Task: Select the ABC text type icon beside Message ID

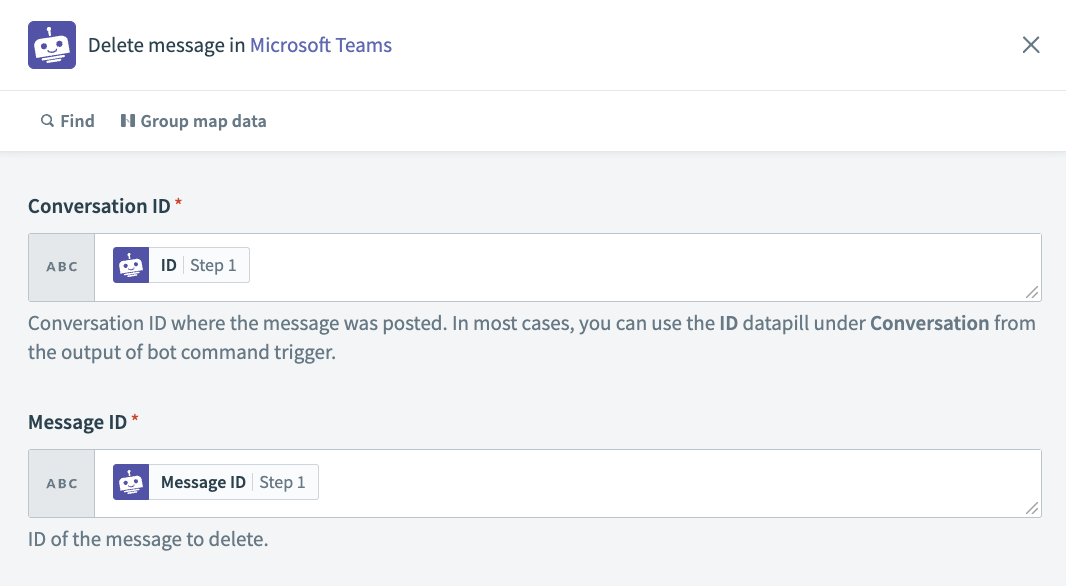Action: click(61, 482)
